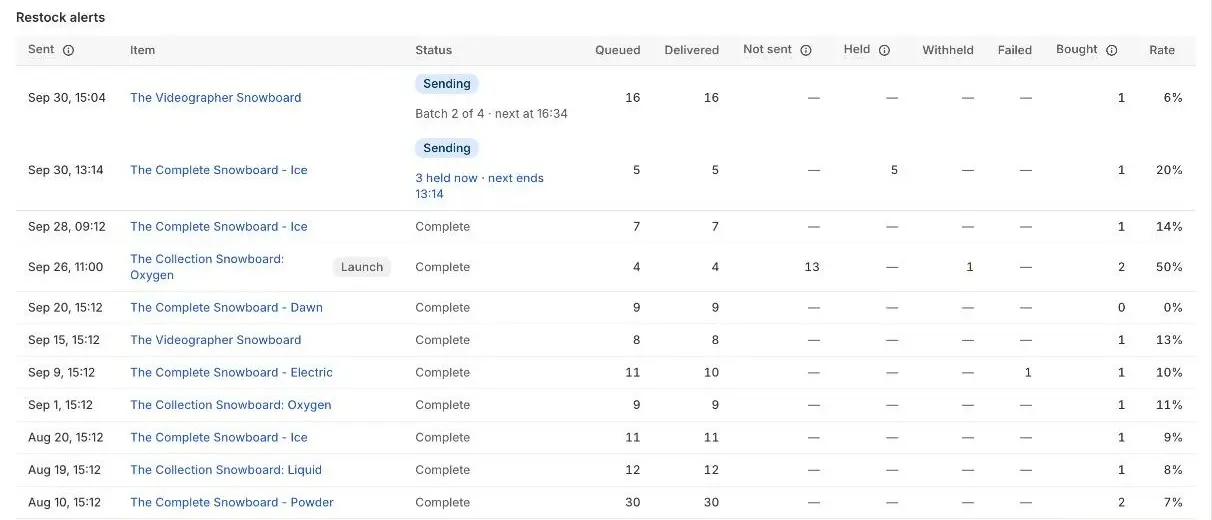Click the info icon beside Held header
The height and width of the screenshot is (520, 1212).
click(x=884, y=50)
